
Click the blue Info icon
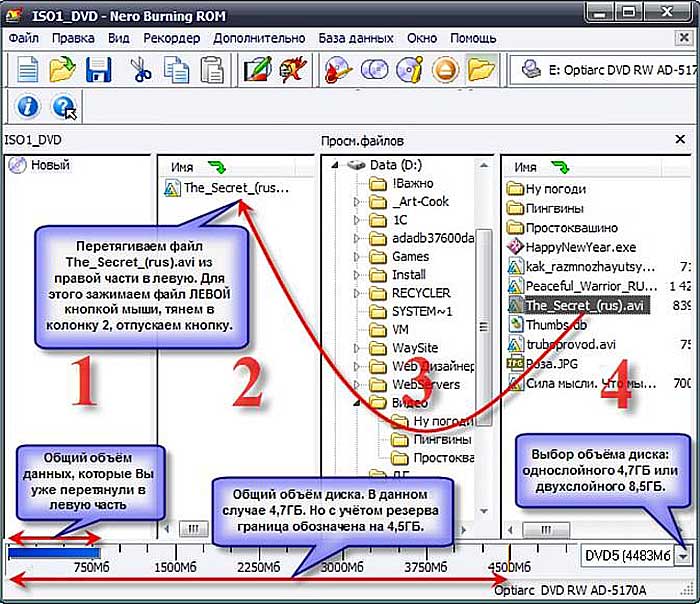[x=28, y=107]
